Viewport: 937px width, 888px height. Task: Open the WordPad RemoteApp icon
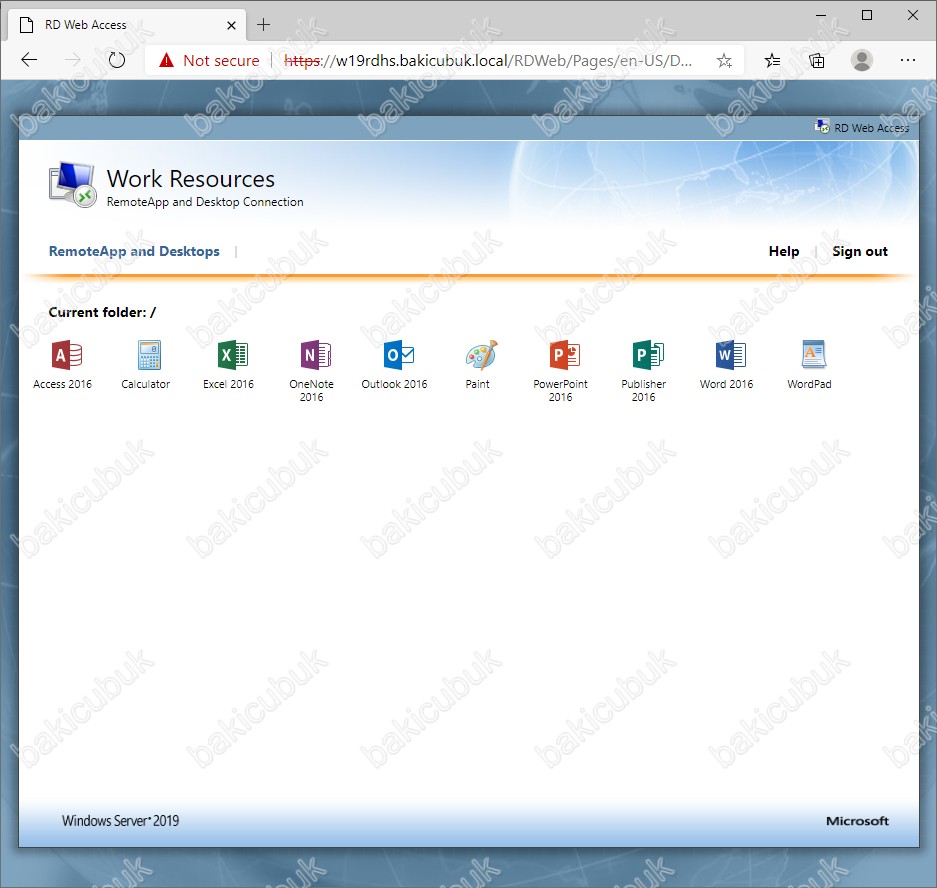(813, 355)
